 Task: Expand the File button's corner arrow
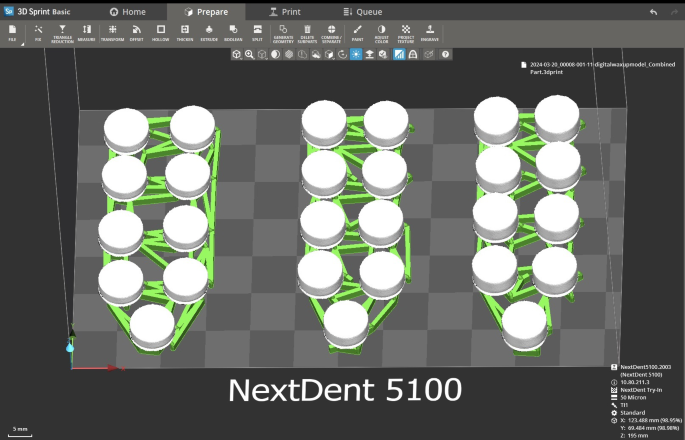21,44
